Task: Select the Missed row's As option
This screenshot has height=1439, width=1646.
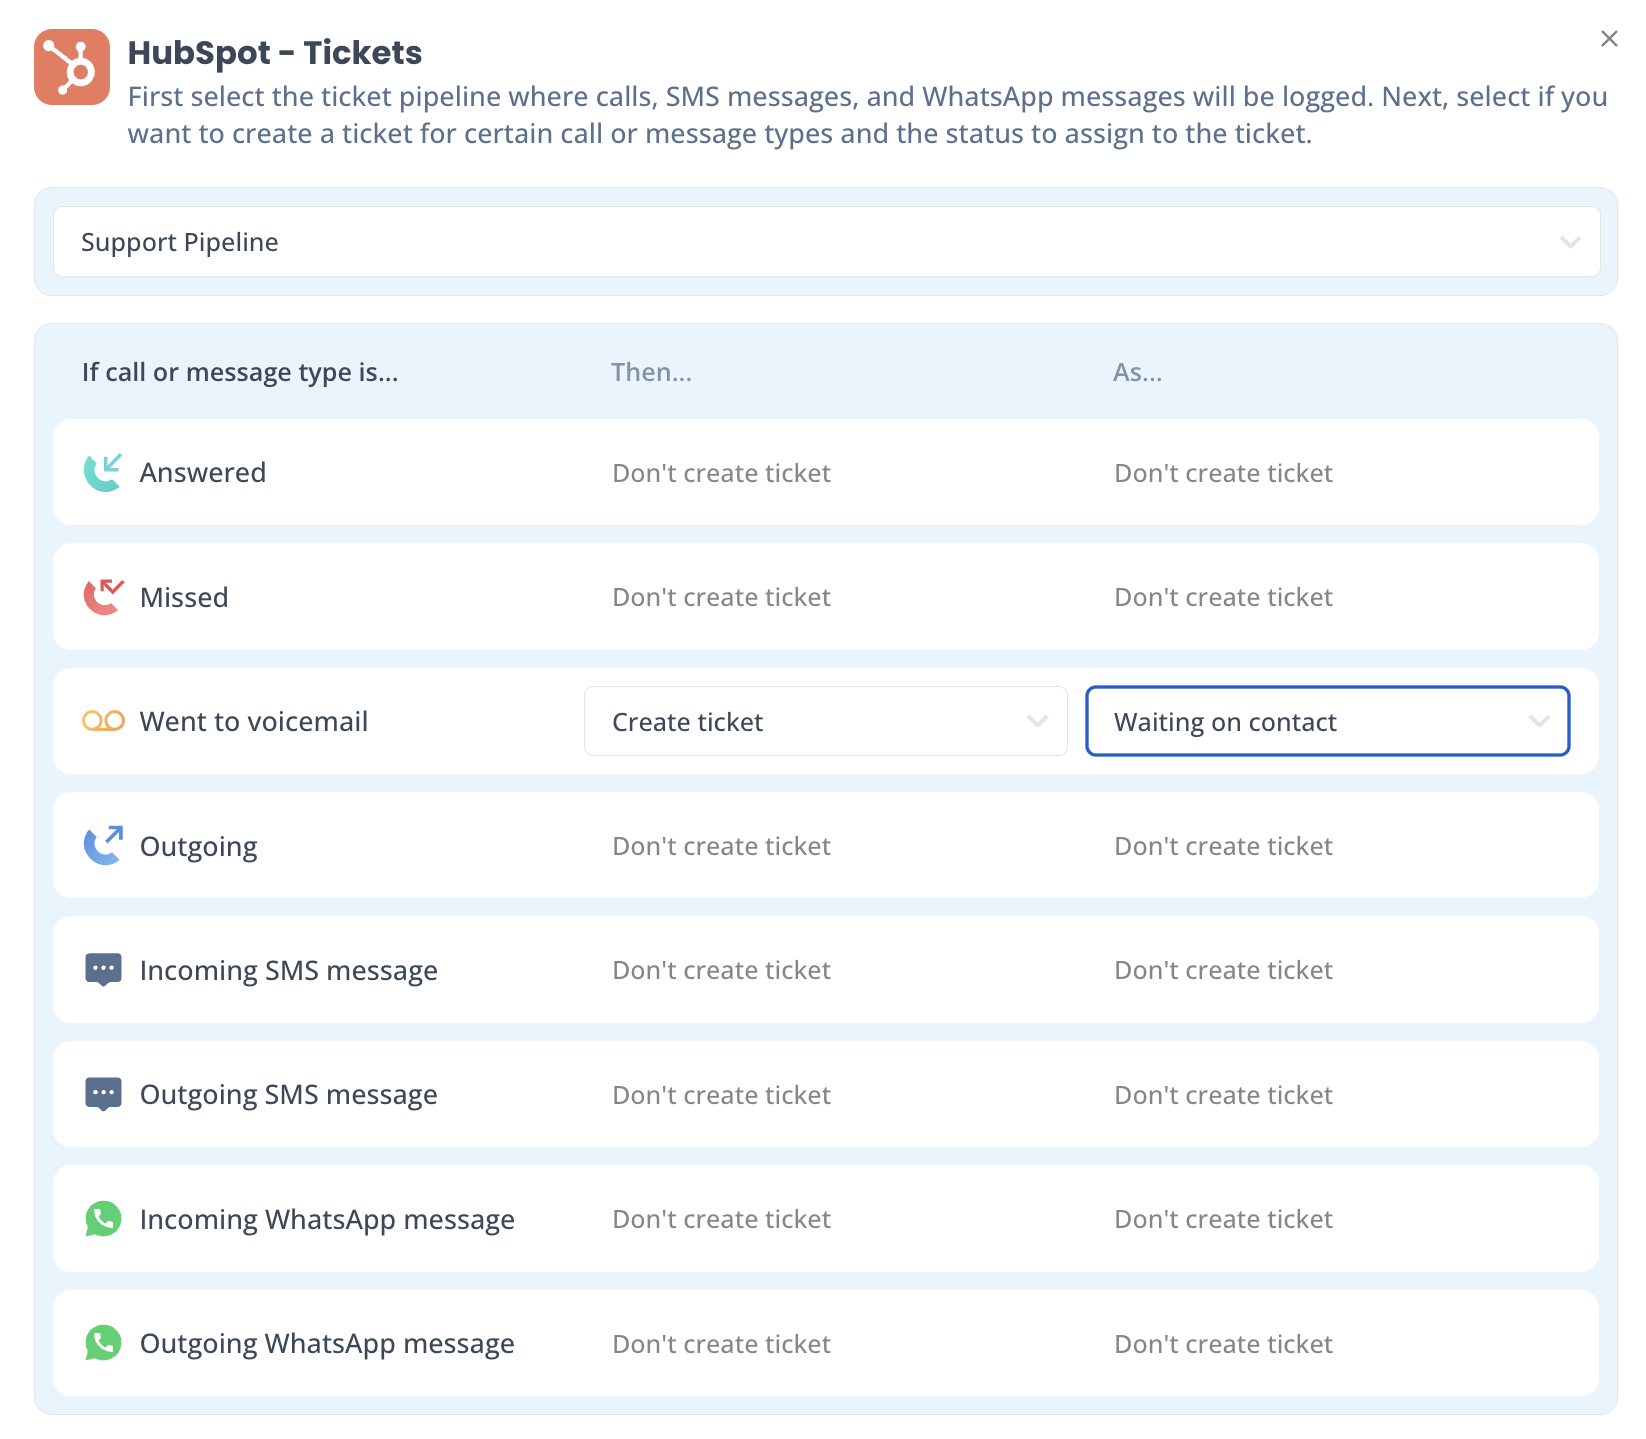Action: coord(1223,597)
